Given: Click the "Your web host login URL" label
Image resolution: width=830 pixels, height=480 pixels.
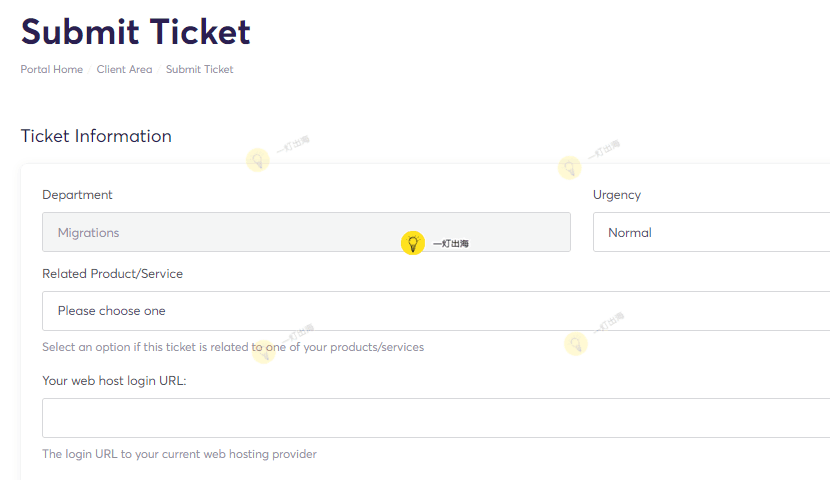Looking at the screenshot, I should [x=114, y=381].
